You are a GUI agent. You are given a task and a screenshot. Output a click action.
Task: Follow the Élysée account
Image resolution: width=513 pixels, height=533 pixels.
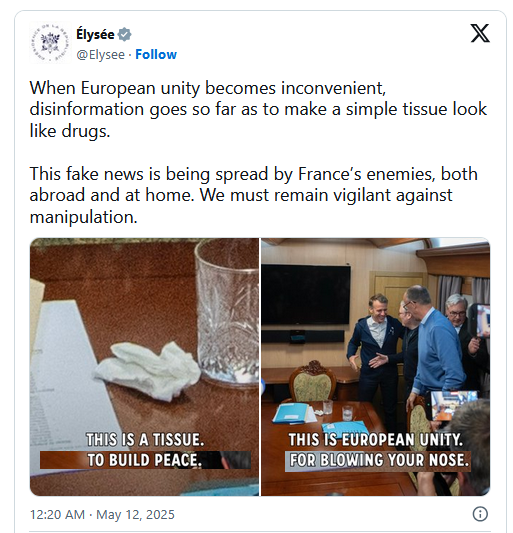pyautogui.click(x=156, y=54)
